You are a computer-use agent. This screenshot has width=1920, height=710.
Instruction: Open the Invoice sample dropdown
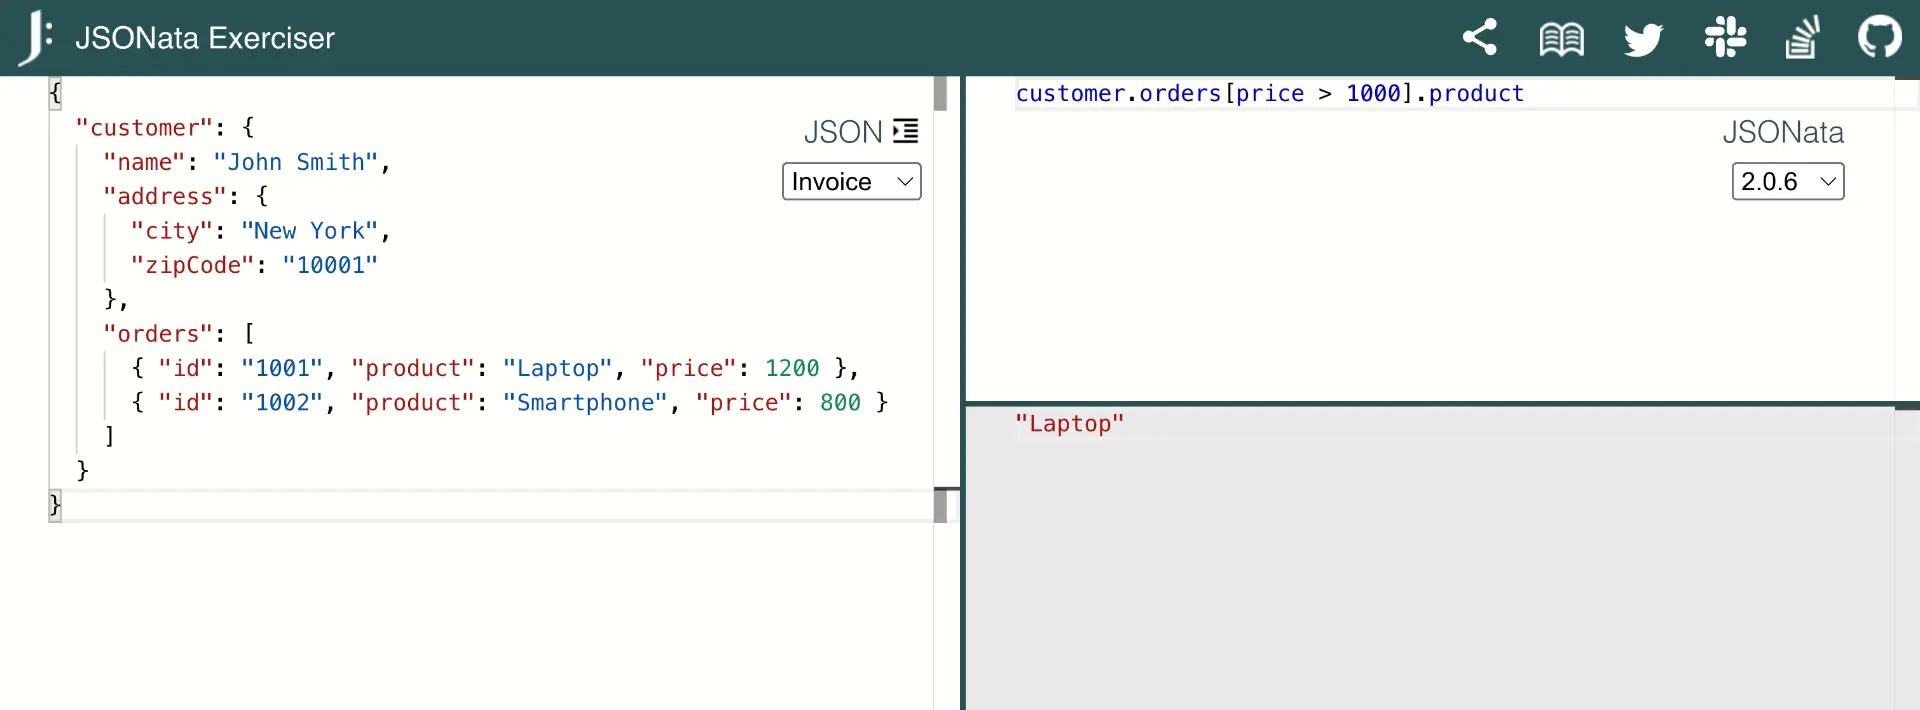tap(851, 182)
